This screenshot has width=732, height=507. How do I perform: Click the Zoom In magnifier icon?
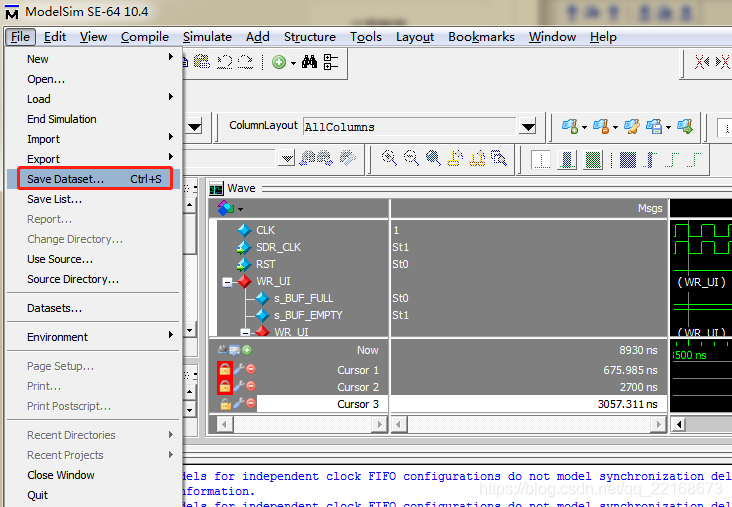click(389, 158)
